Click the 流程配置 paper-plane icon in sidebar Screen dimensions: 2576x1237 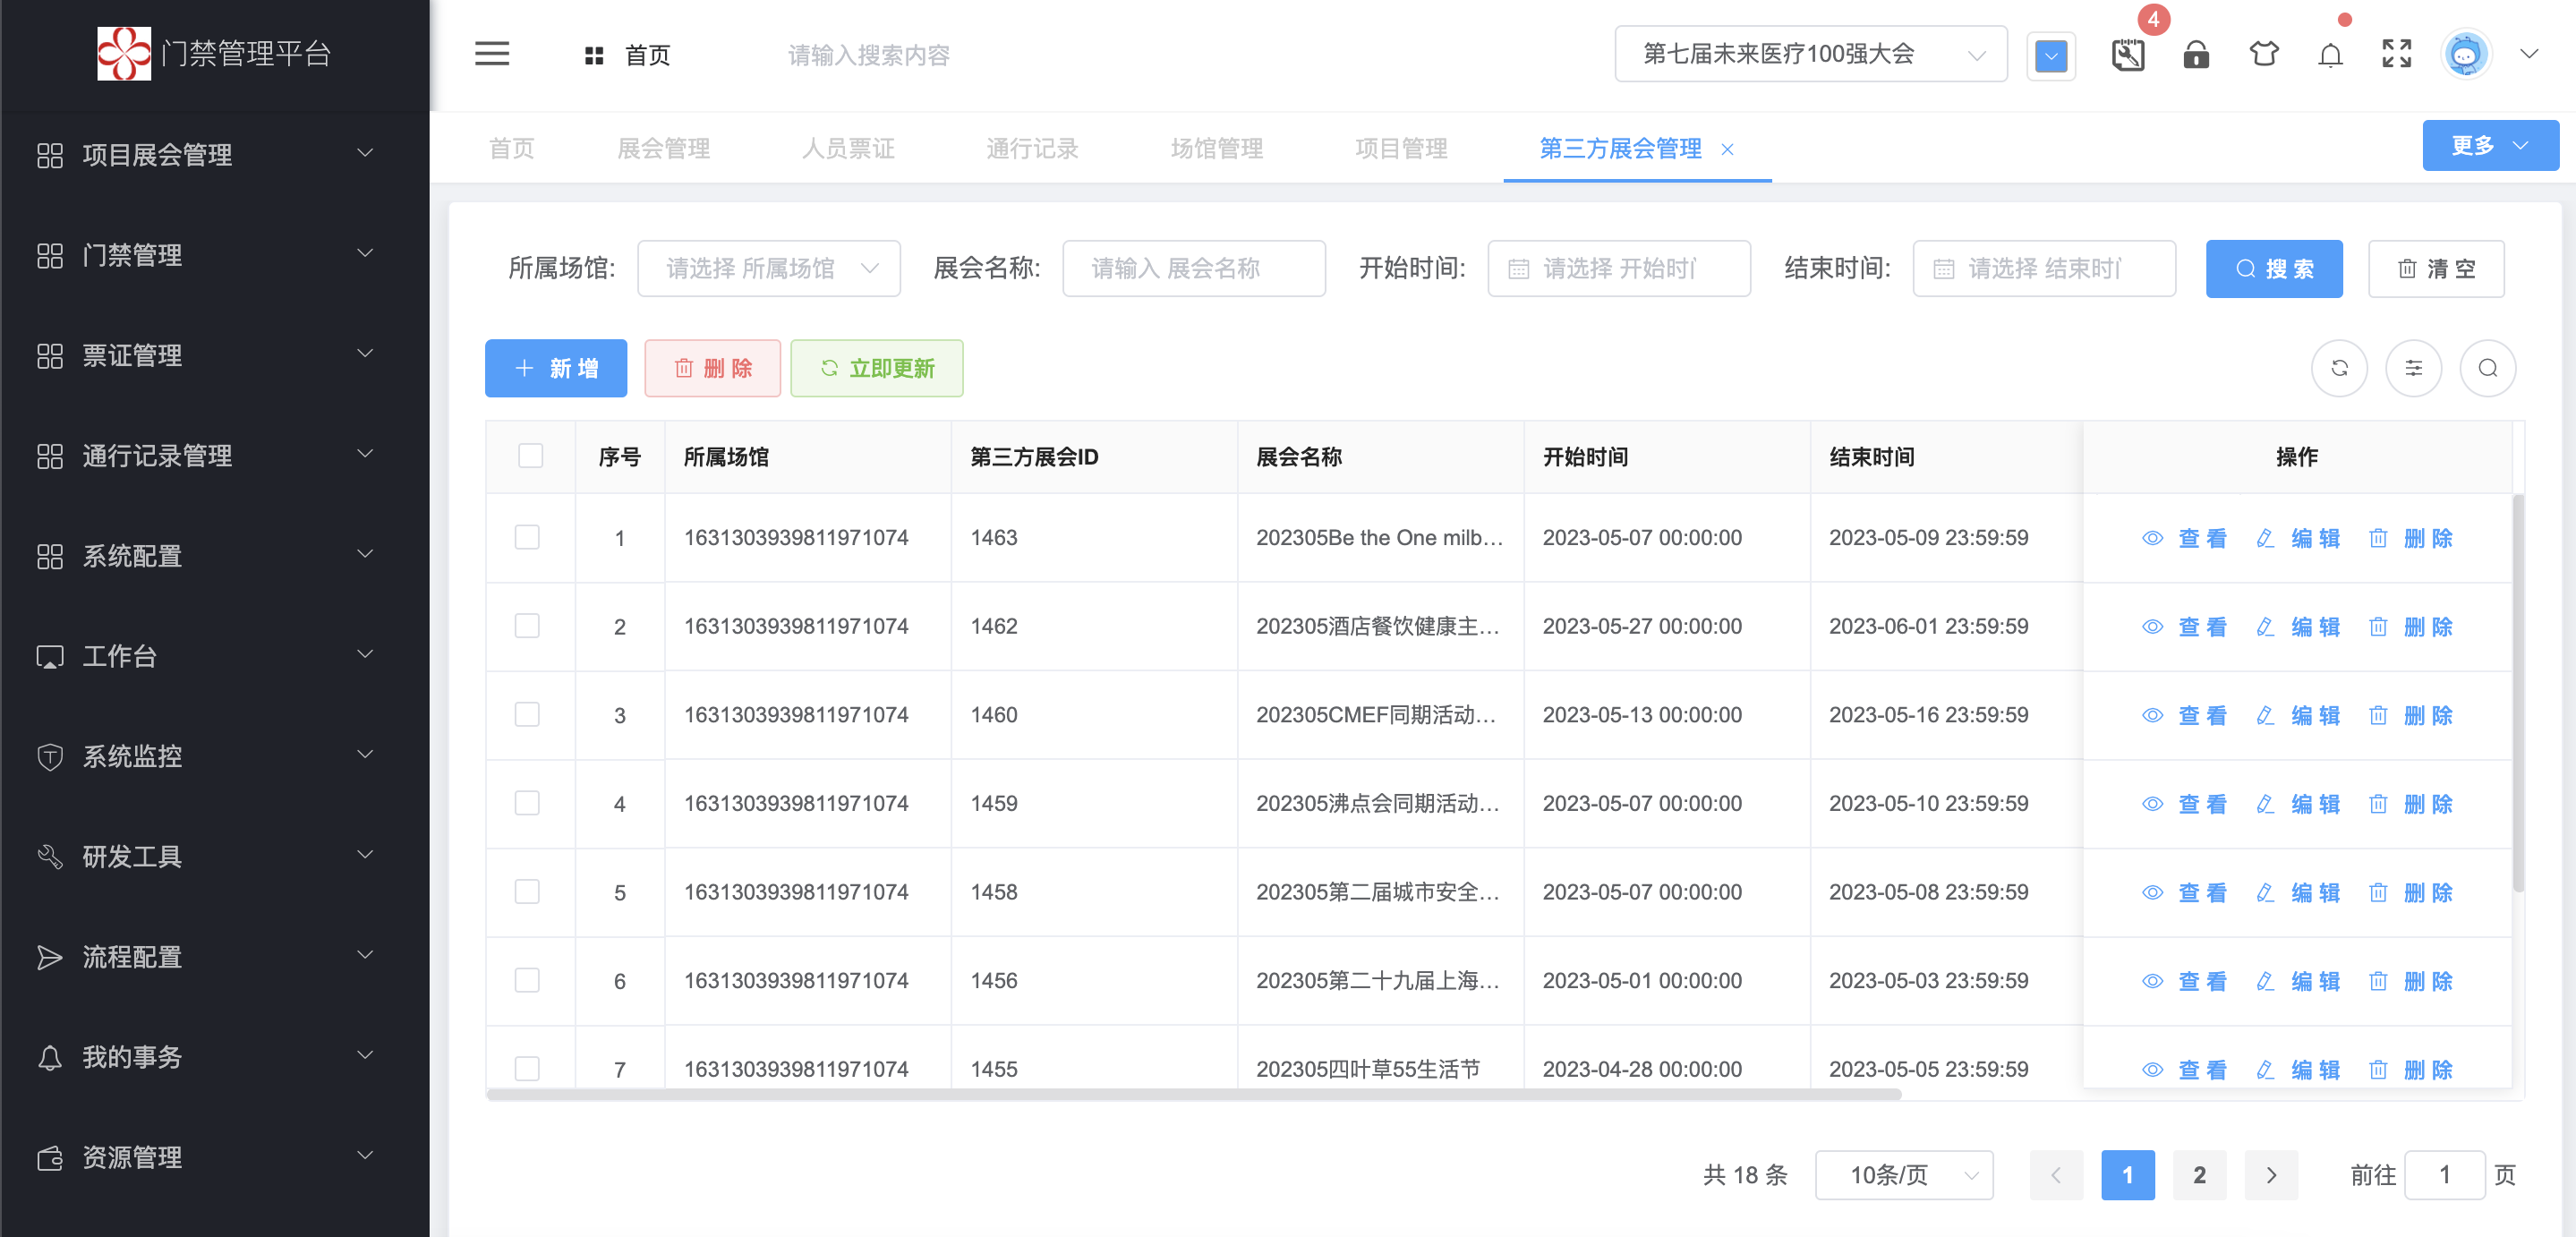50,957
